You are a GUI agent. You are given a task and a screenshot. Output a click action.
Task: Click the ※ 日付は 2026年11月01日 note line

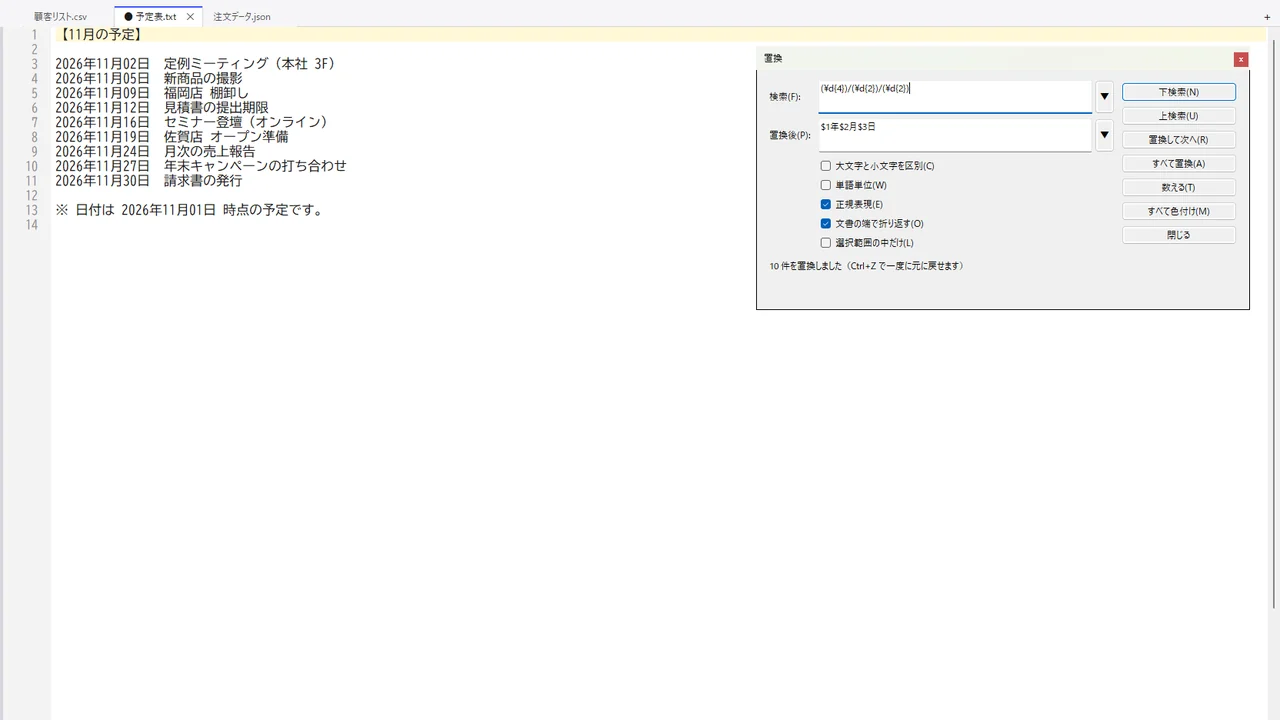click(189, 210)
